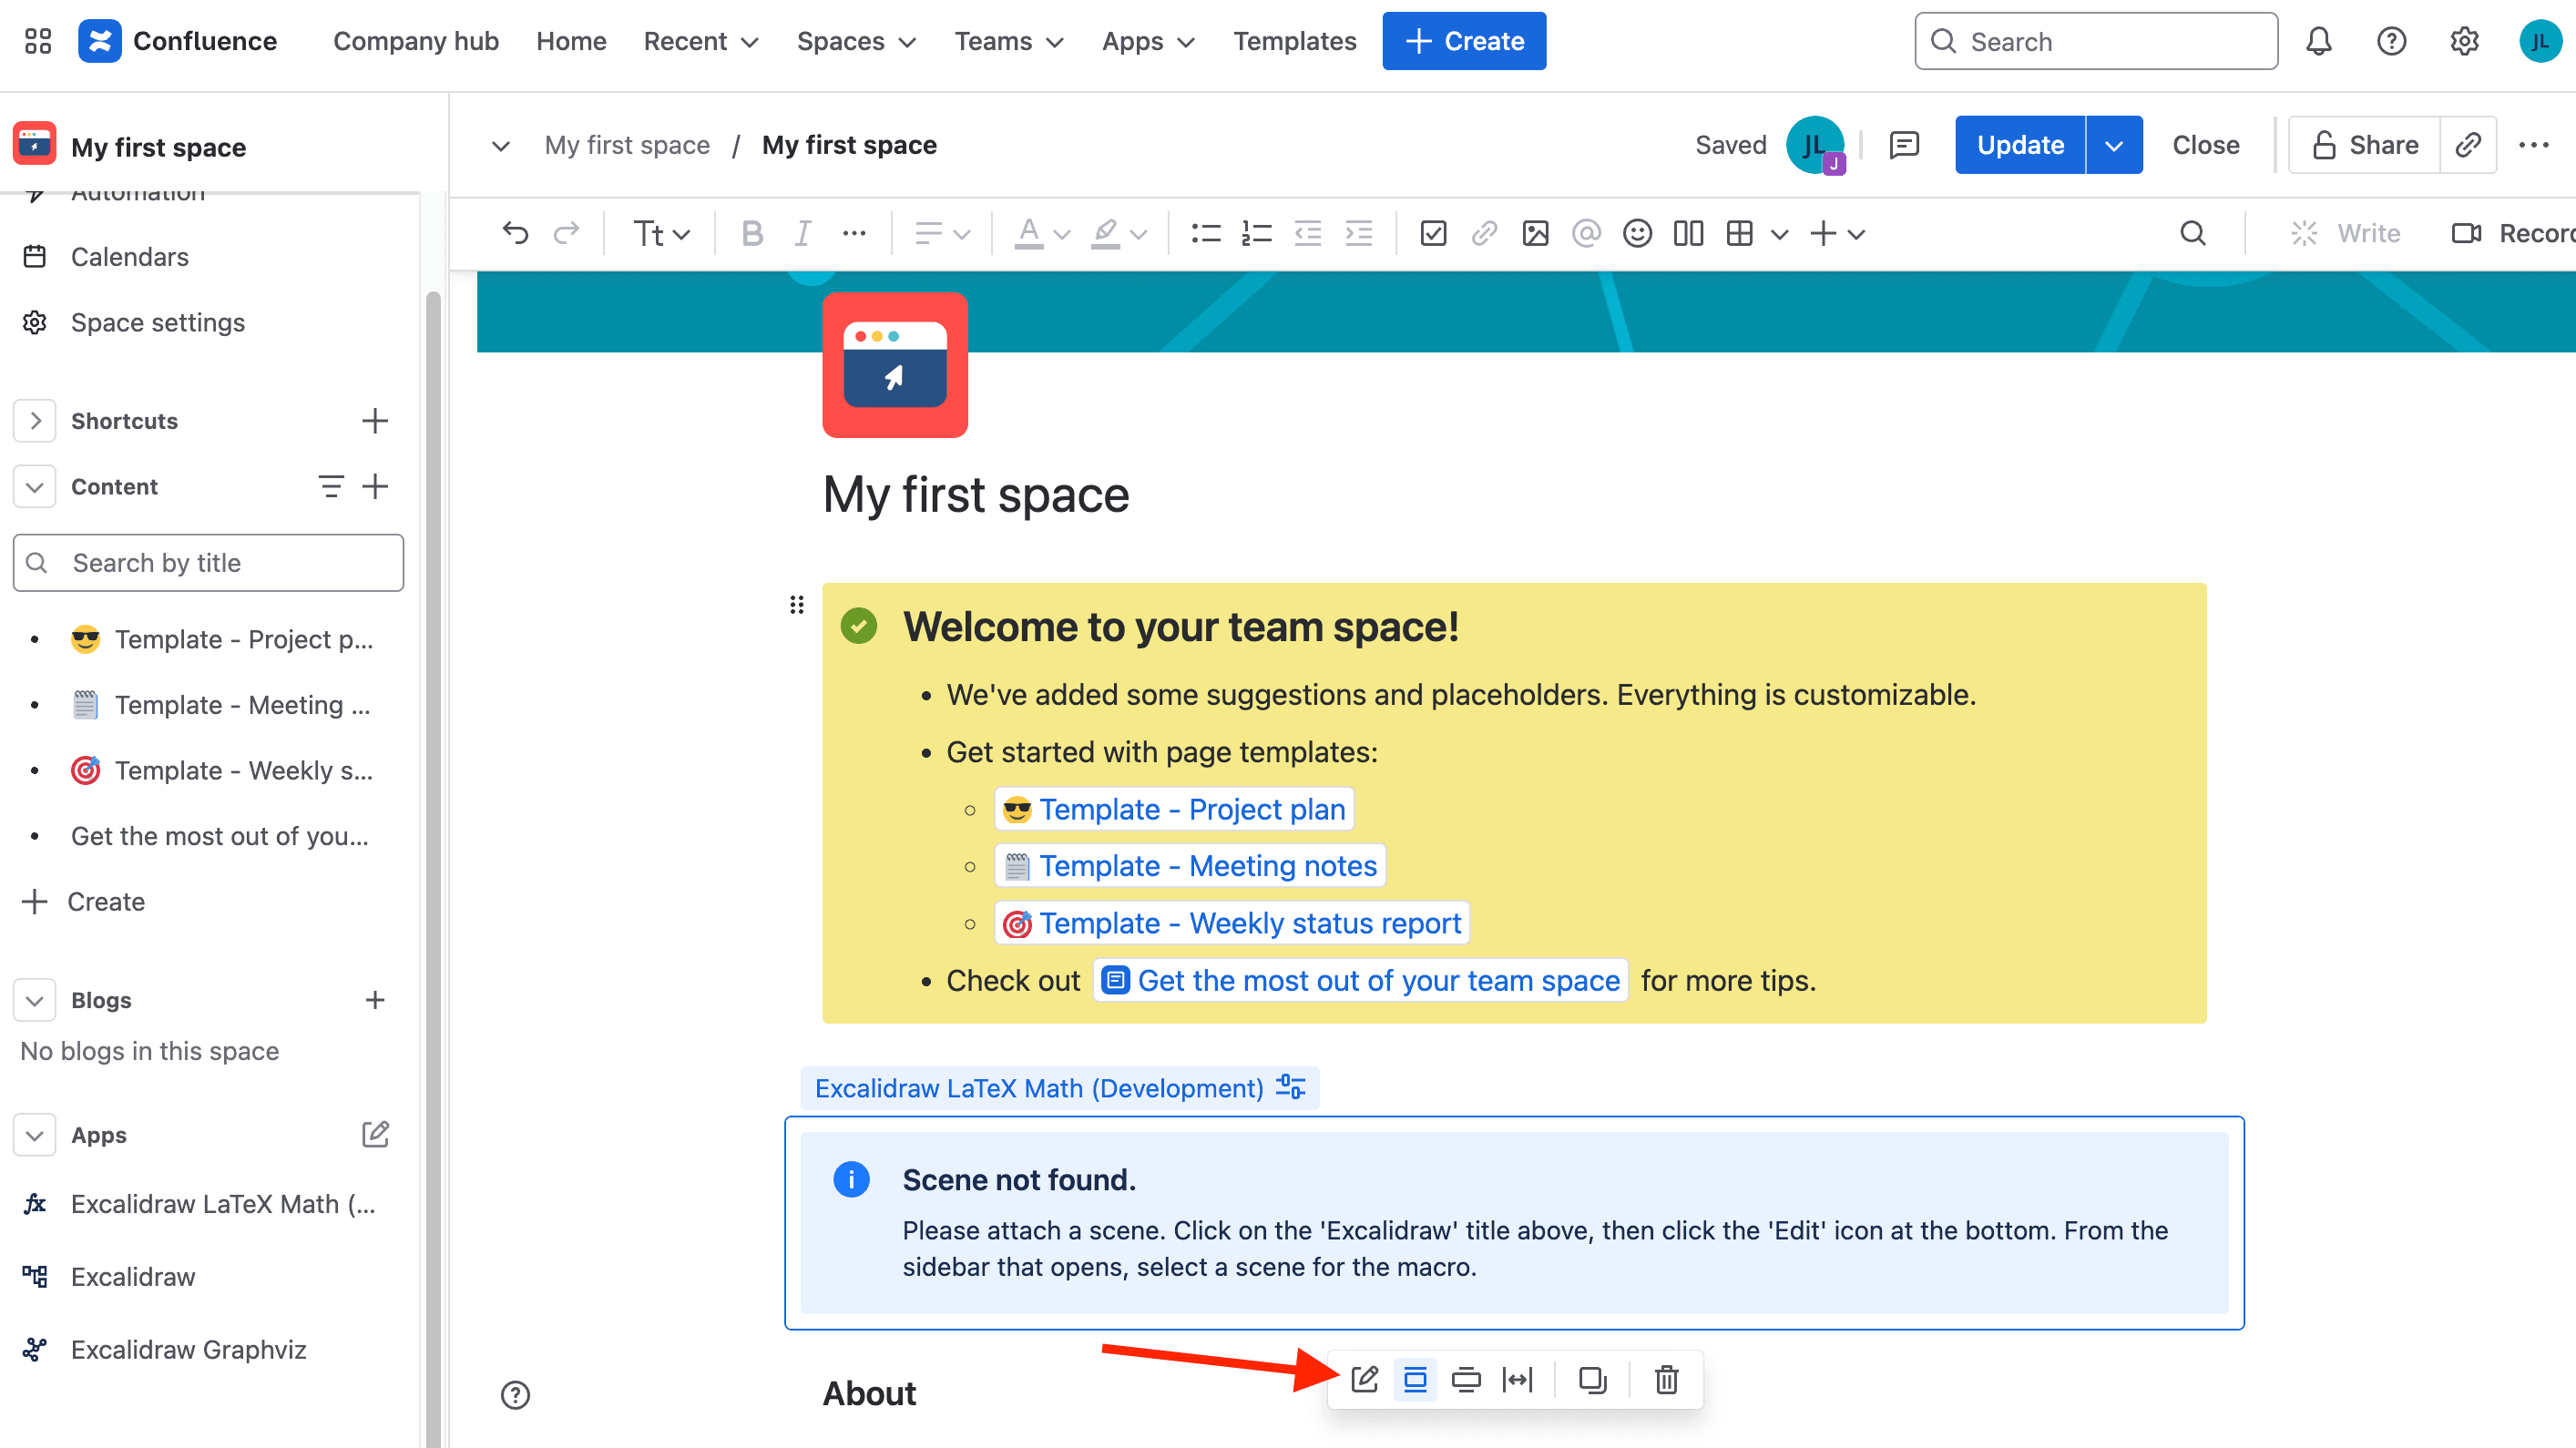Expand the Shortcuts section

(35, 420)
